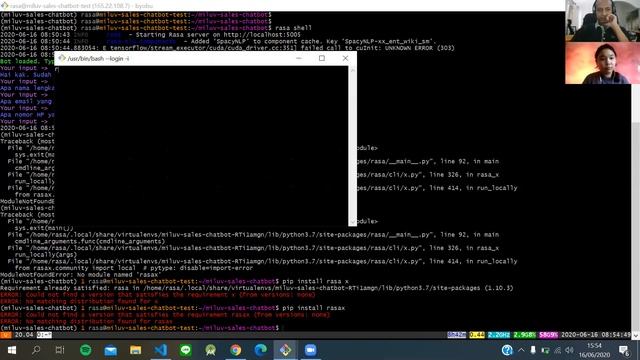Click the byobu load average indicator
The image size is (640, 360).
point(476,335)
